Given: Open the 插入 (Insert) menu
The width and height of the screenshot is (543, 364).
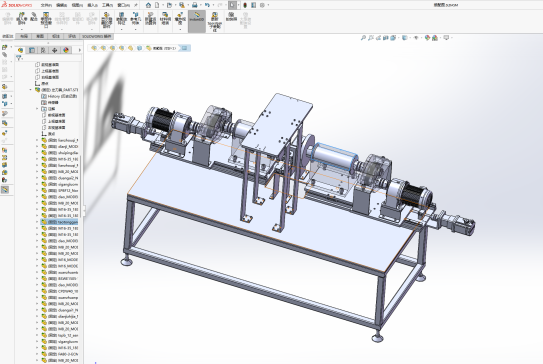Looking at the screenshot, I should pos(92,5).
